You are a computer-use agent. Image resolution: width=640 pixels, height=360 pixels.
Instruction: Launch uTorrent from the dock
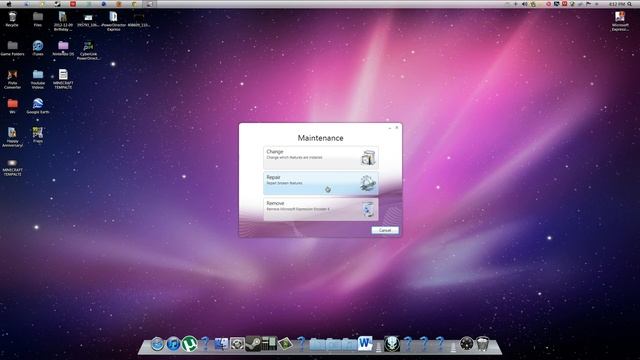click(x=189, y=344)
